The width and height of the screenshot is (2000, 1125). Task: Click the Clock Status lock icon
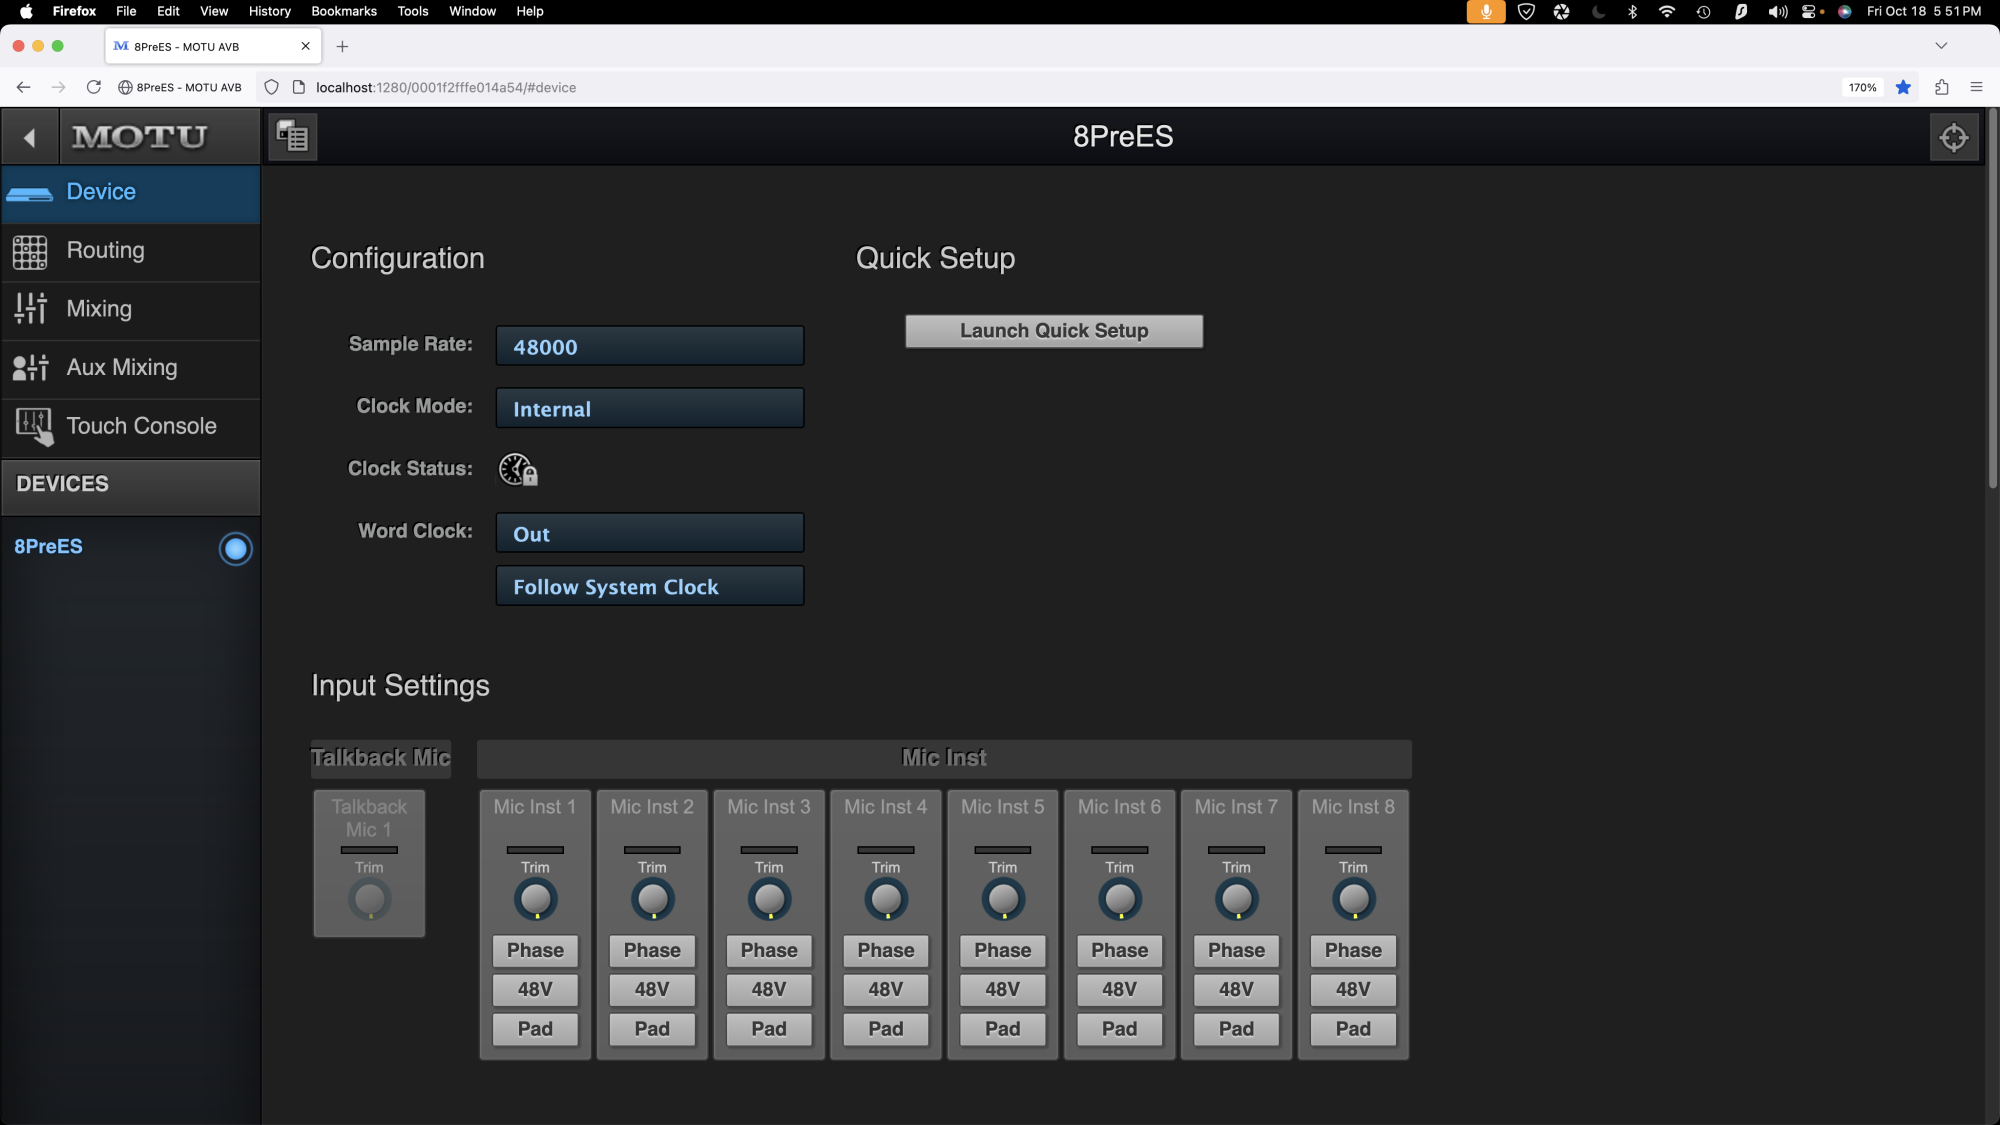point(518,470)
